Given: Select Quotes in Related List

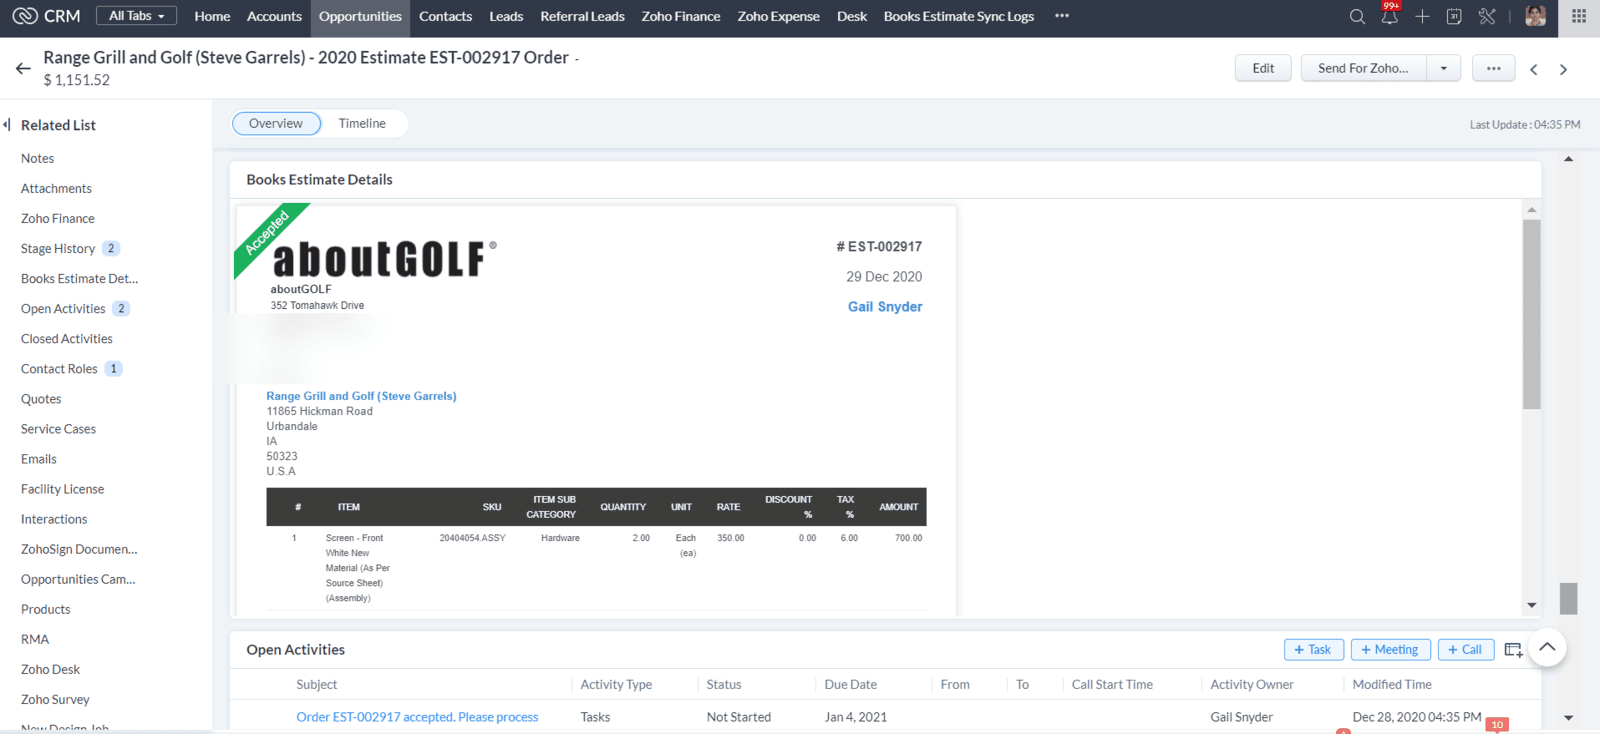Looking at the screenshot, I should click(41, 398).
